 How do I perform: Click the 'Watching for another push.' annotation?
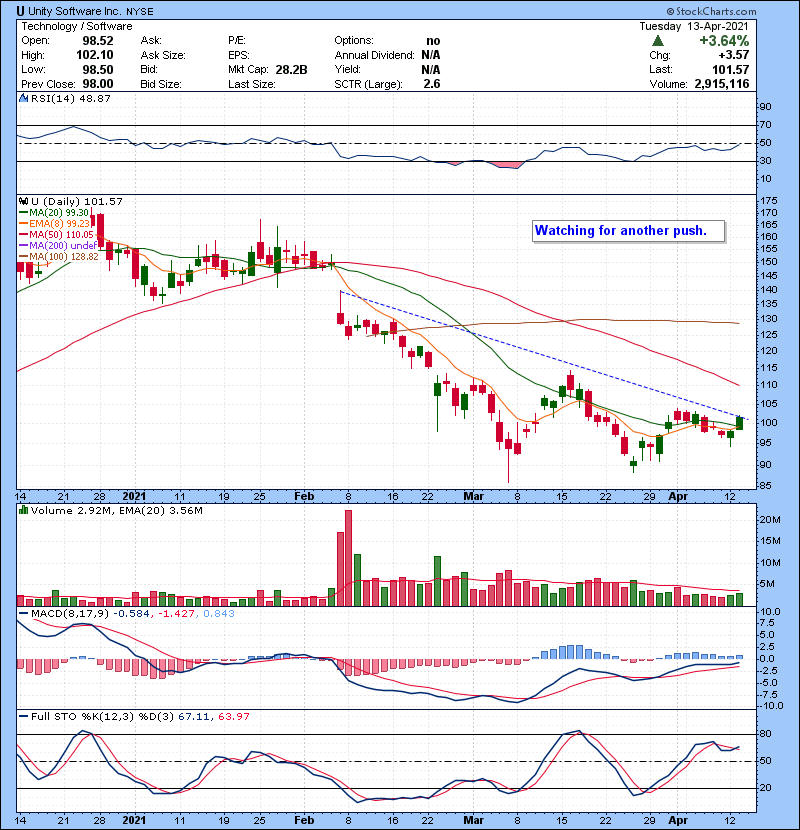[628, 231]
